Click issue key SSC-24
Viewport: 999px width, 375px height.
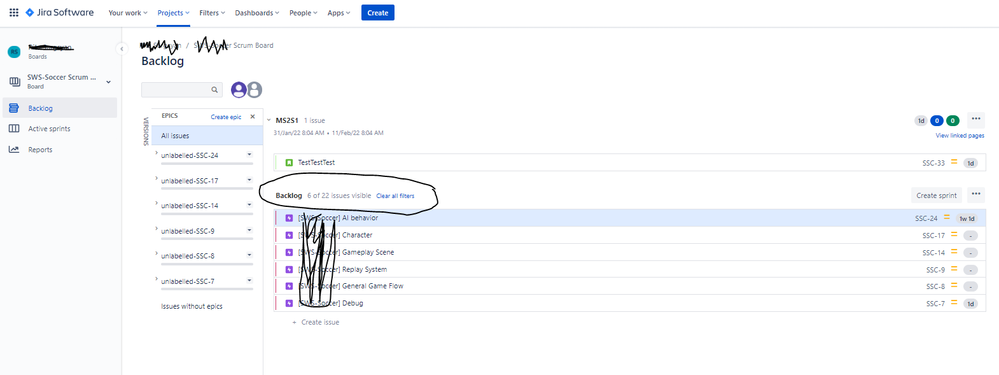(926, 218)
